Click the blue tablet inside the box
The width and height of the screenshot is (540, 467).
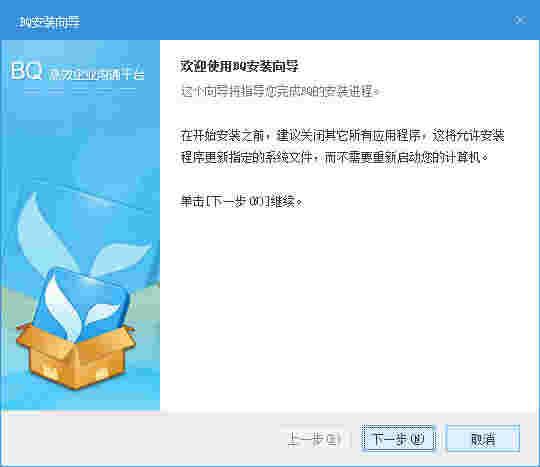pyautogui.click(x=84, y=305)
